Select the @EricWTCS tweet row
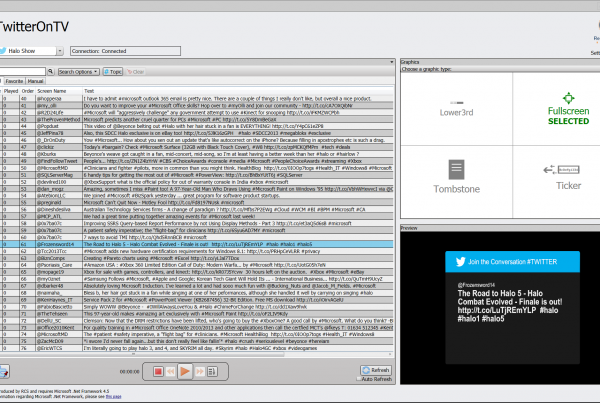The width and height of the screenshot is (600, 403). (x=197, y=348)
